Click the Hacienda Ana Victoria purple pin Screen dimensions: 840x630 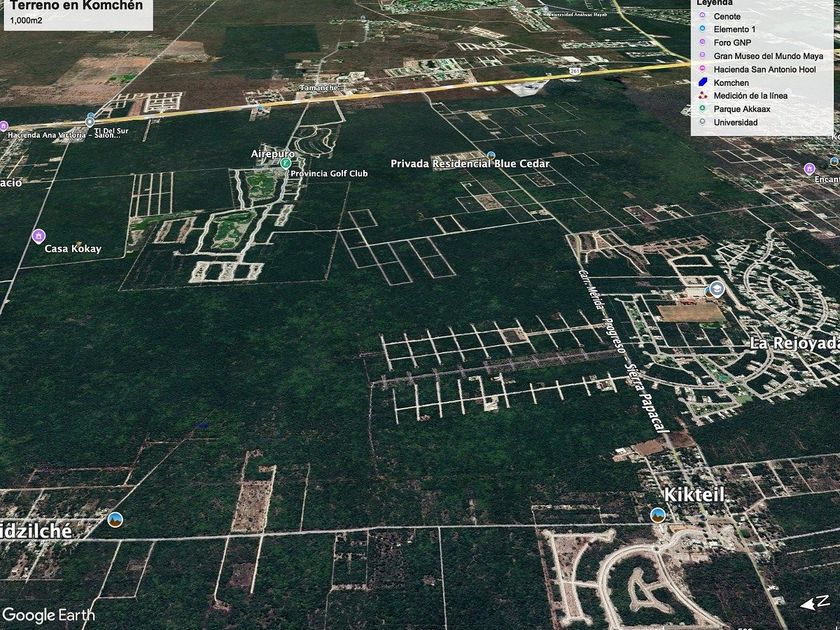pos(3,126)
